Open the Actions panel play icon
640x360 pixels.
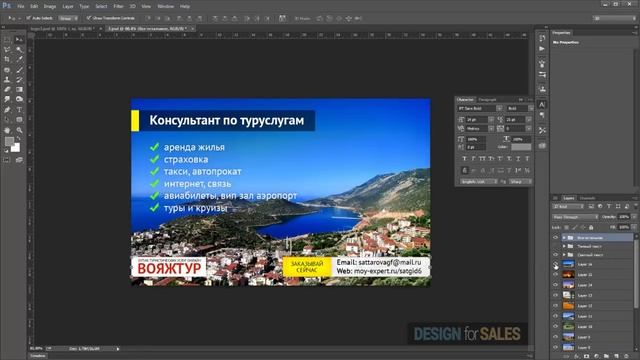(542, 49)
